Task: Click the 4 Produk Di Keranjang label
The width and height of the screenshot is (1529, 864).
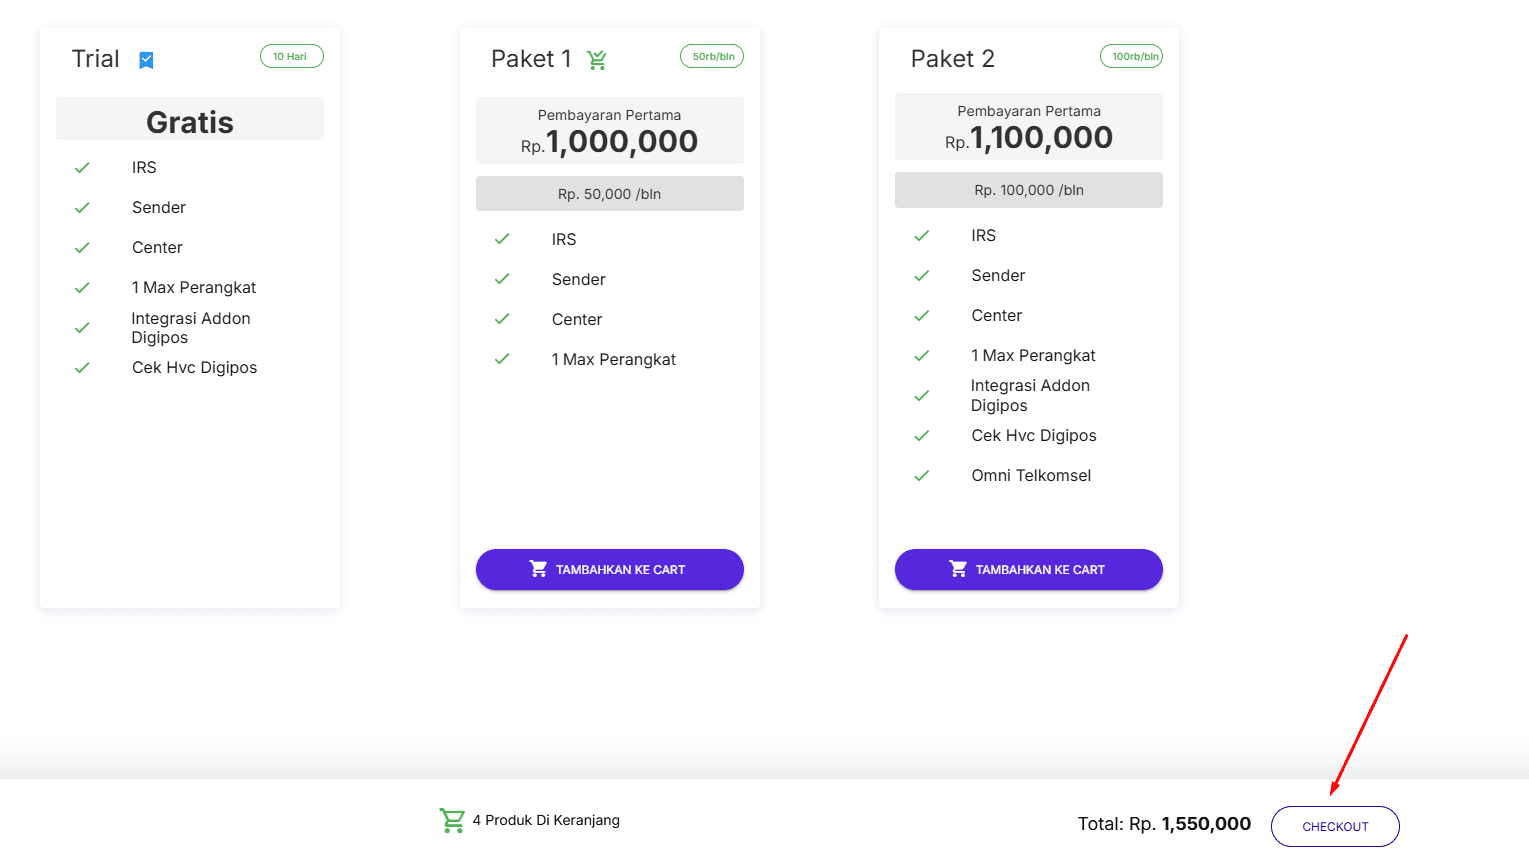Action: point(546,820)
